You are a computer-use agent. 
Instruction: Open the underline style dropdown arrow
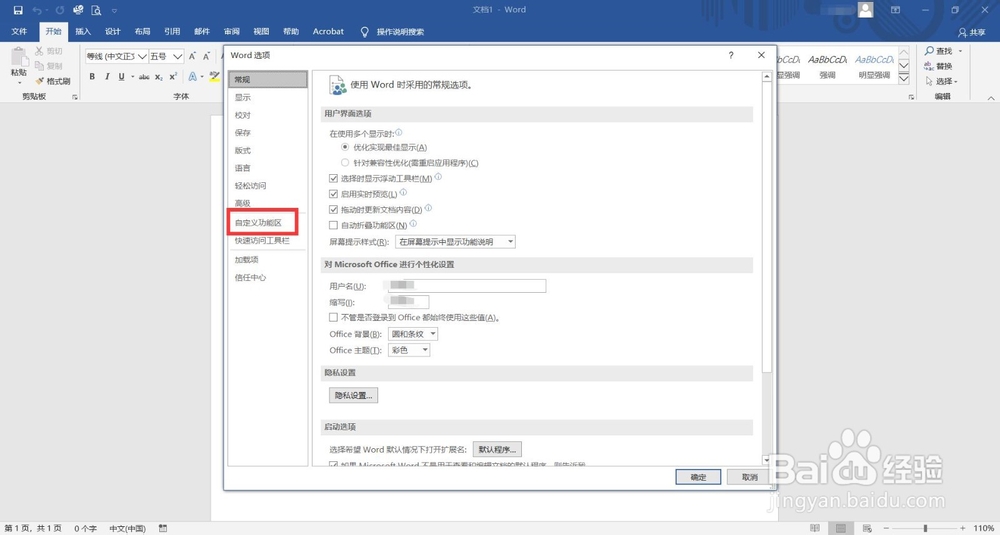132,77
